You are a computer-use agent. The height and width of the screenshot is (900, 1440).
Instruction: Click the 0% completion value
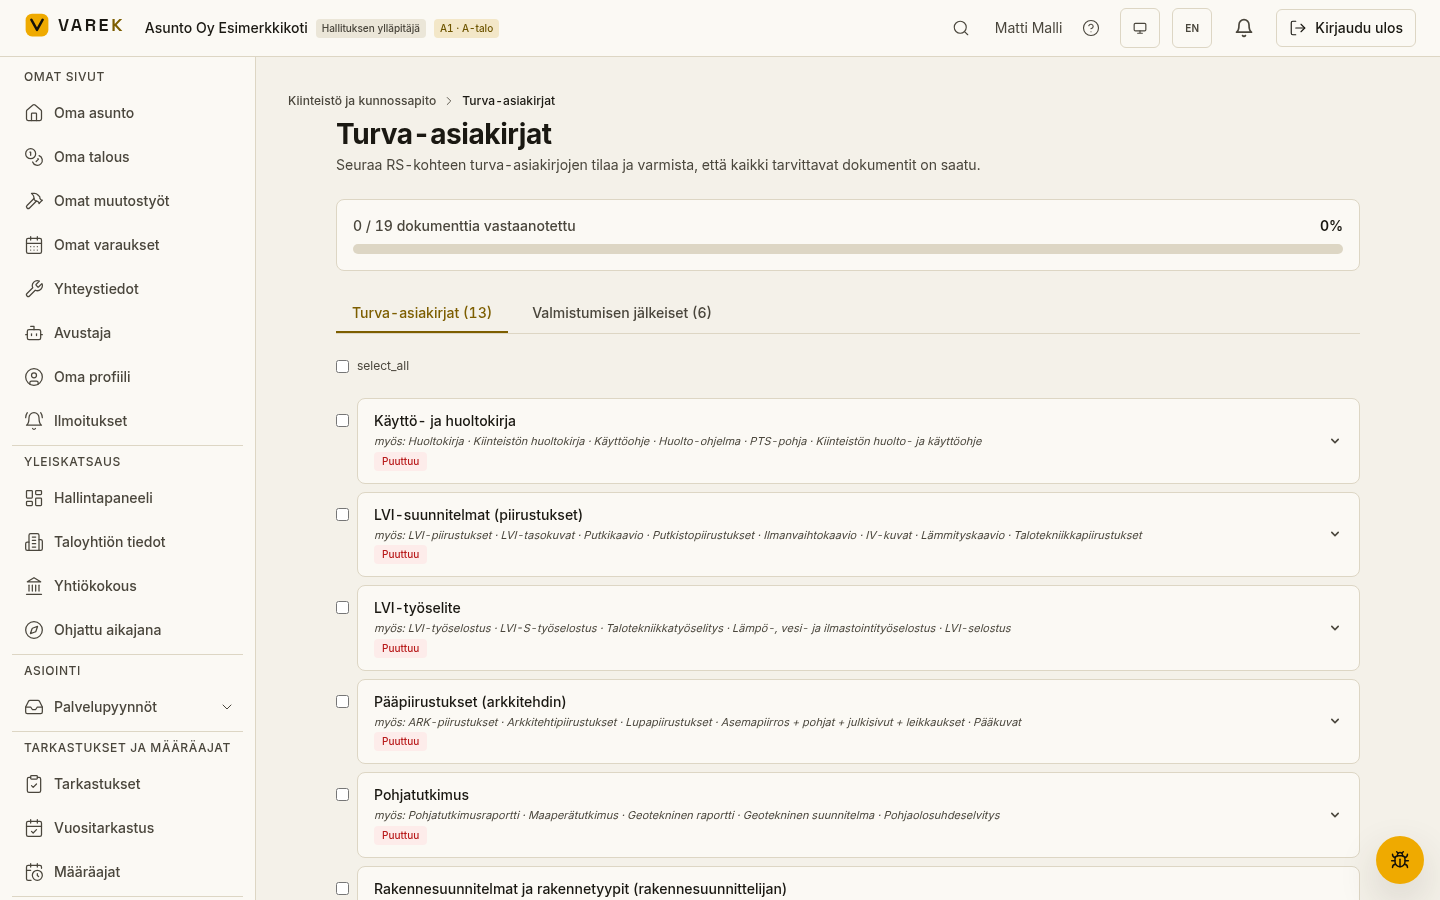point(1331,226)
